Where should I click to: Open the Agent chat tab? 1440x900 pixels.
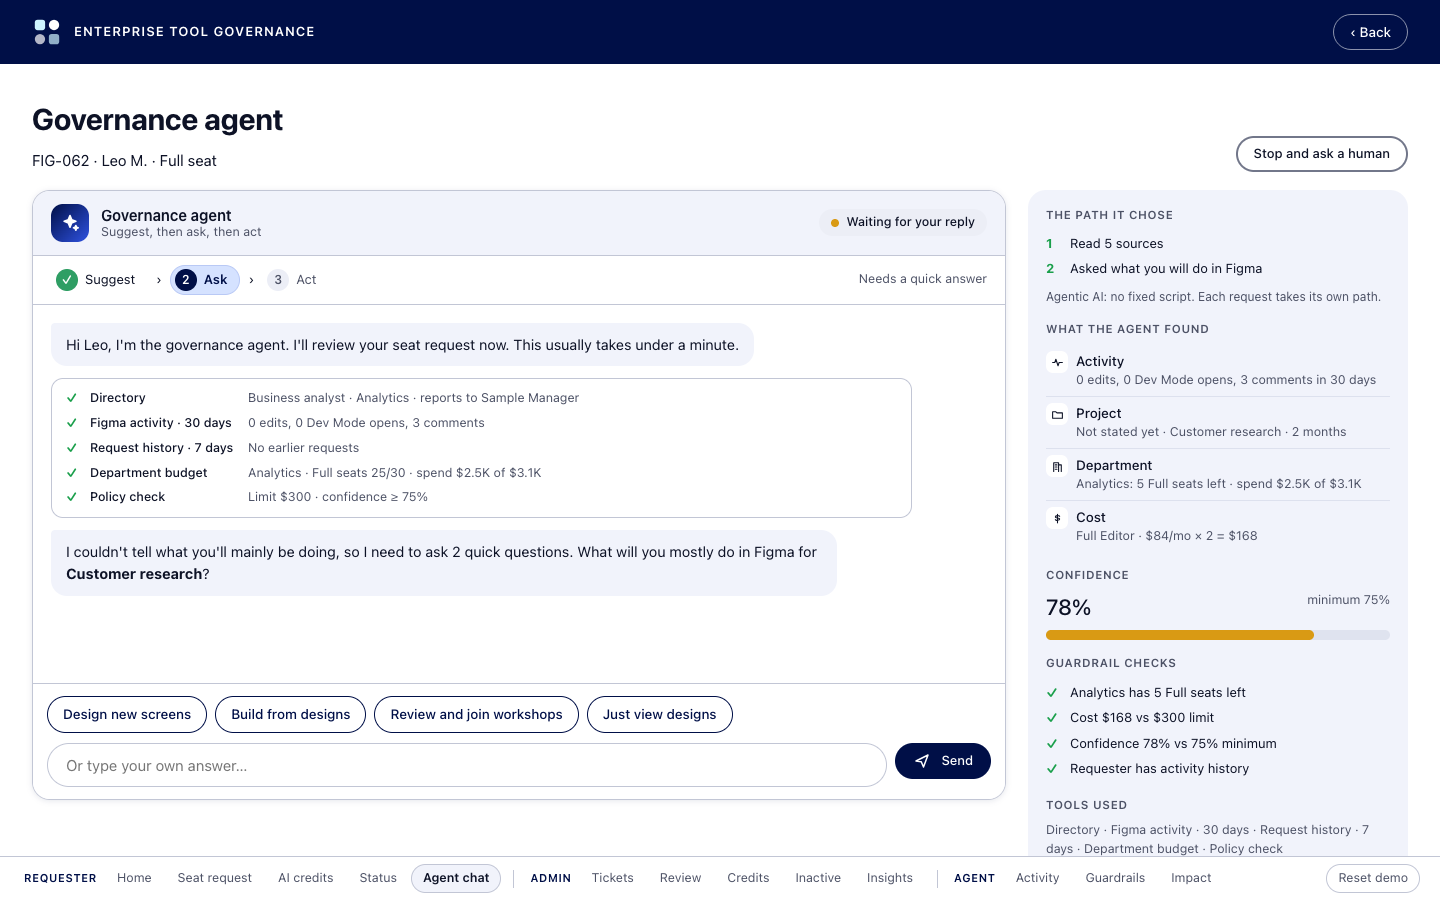[x=456, y=878]
